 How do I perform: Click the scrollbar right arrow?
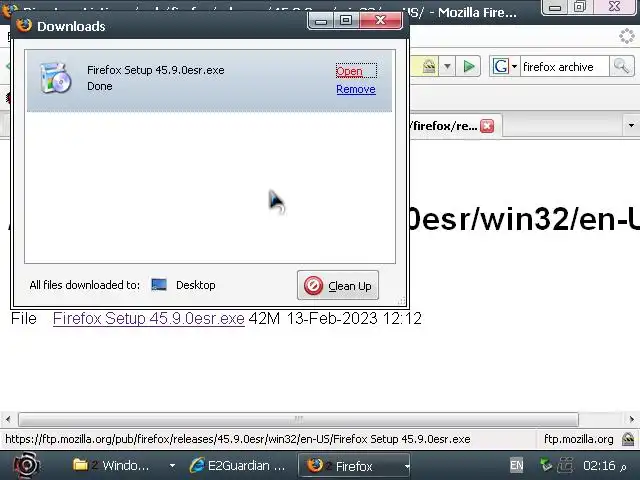[x=631, y=419]
